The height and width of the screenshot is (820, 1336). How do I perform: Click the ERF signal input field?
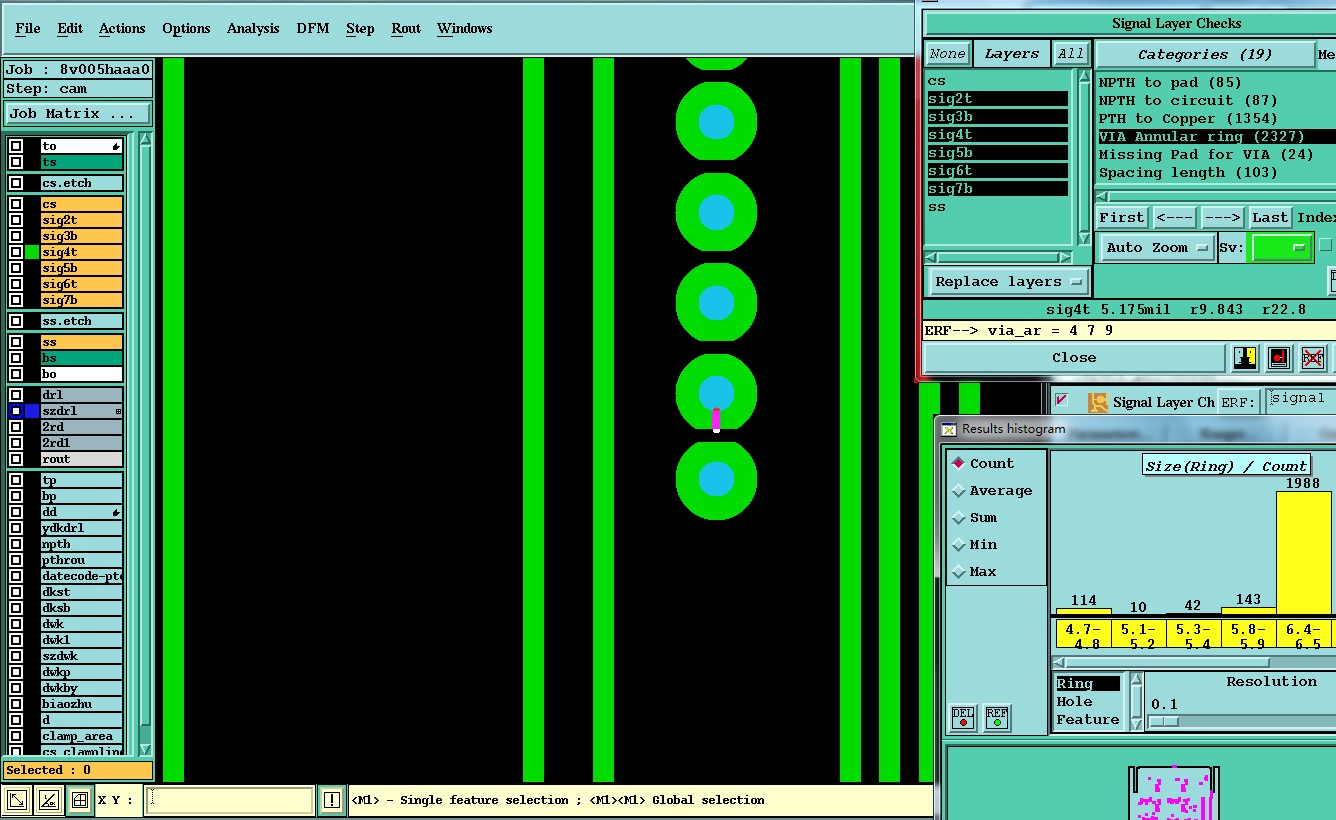(1300, 400)
